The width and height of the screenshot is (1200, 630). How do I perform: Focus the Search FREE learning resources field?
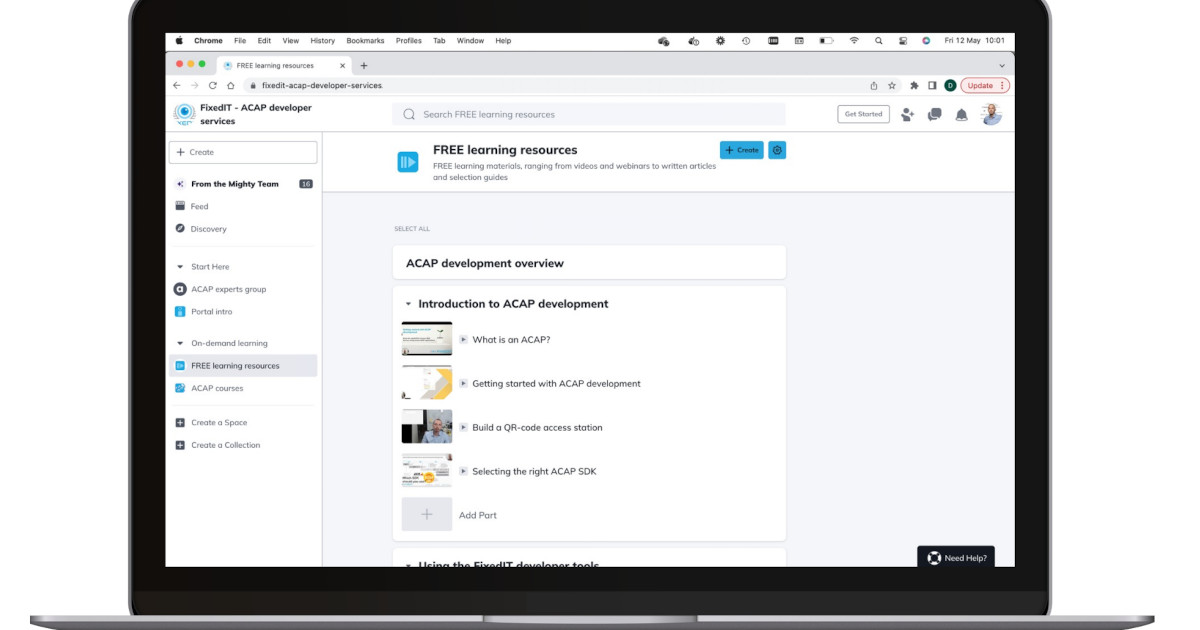(589, 114)
